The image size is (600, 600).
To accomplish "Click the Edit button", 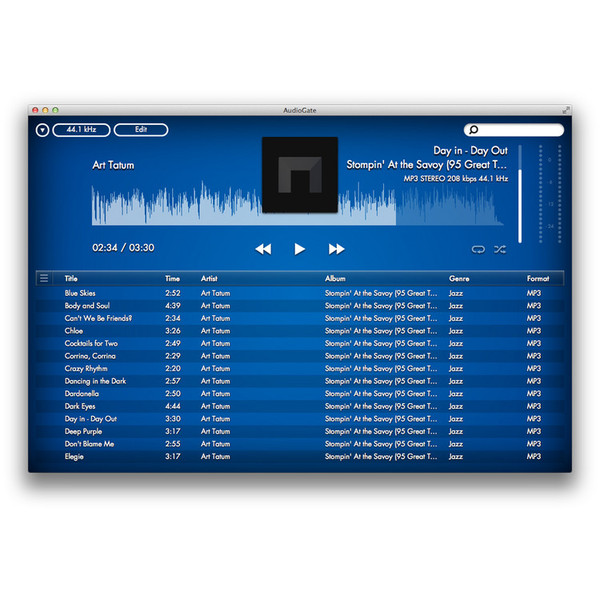I will click(141, 130).
